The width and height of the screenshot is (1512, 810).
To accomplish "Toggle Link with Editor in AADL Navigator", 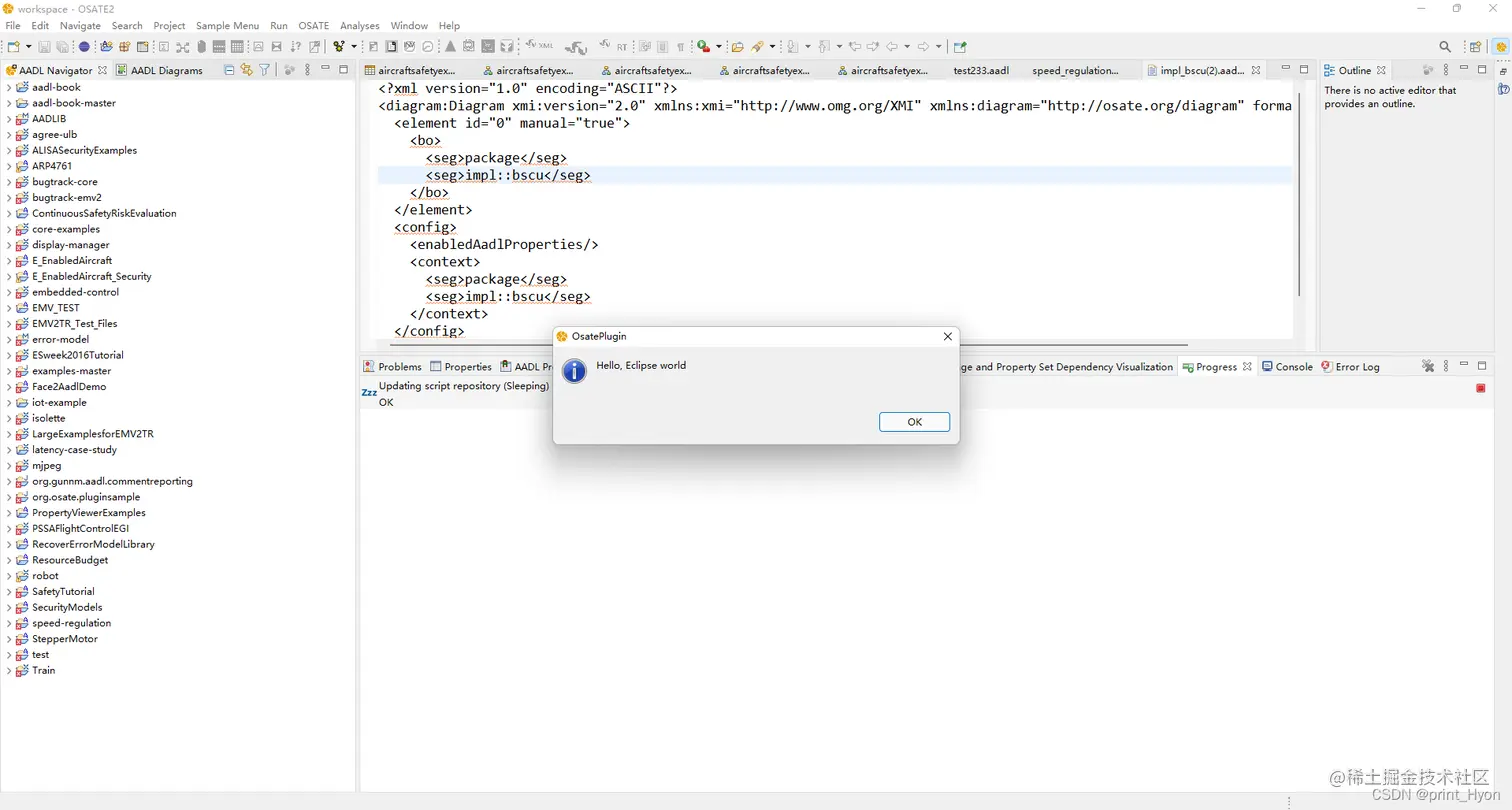I will [x=246, y=70].
